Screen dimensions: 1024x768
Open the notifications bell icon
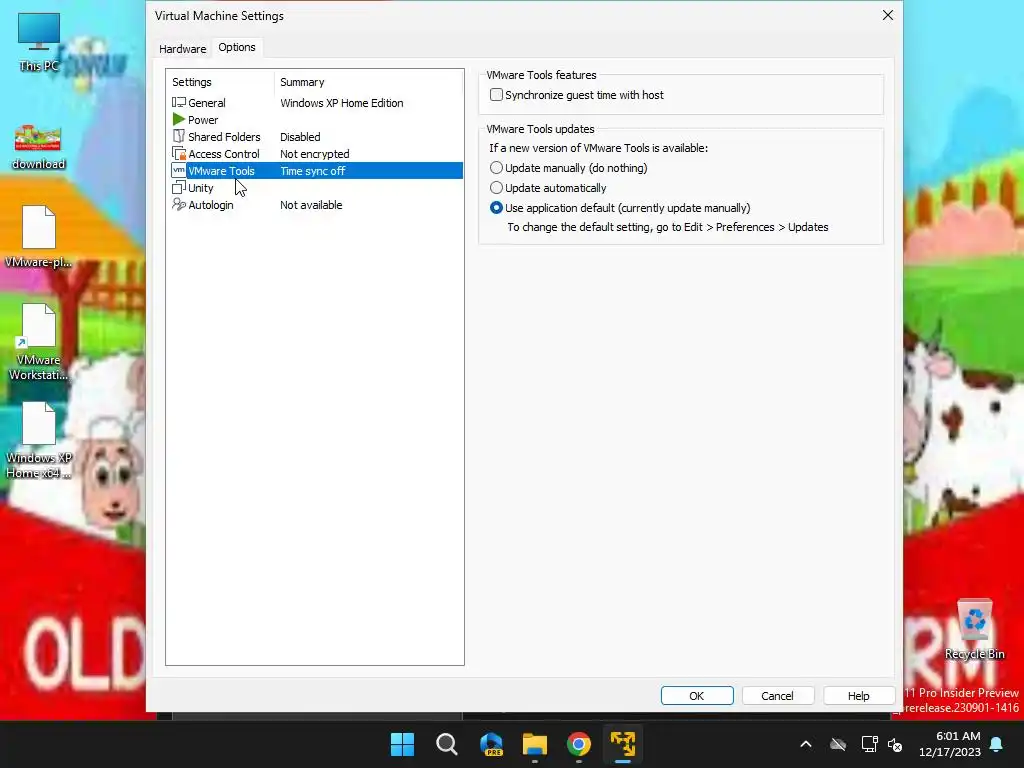997,744
